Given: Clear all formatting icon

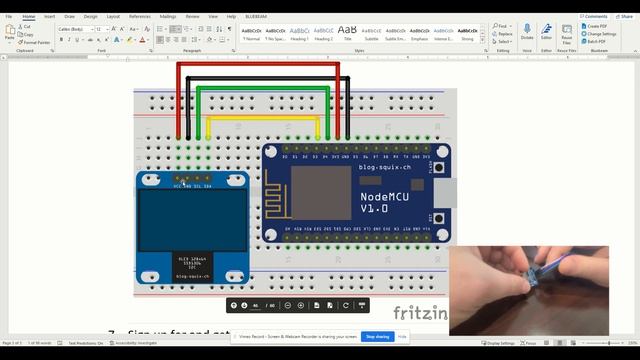Looking at the screenshot, I should [x=147, y=29].
